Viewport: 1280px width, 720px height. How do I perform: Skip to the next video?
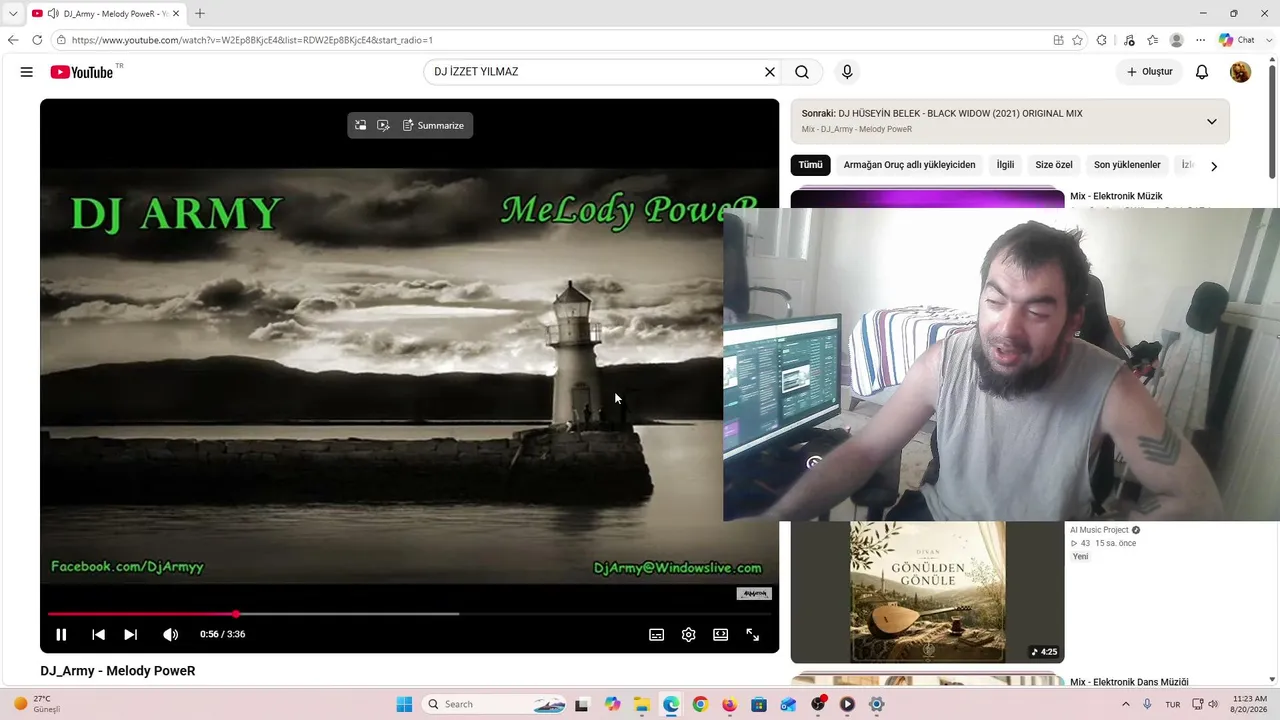[x=130, y=634]
